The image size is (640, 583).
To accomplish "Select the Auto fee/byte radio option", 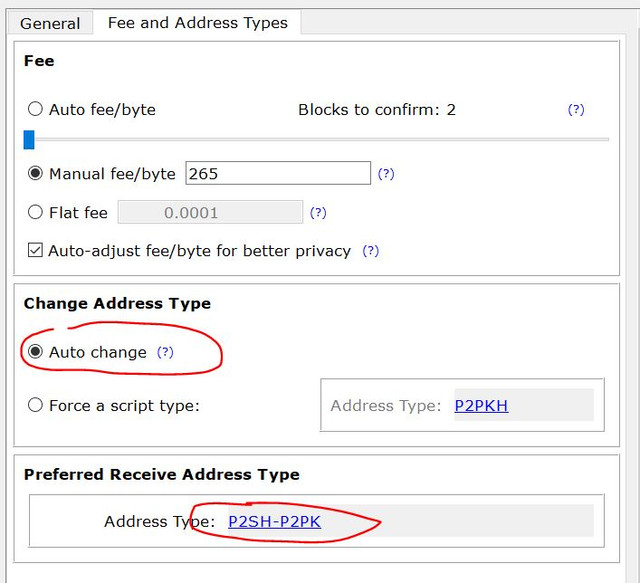I will tap(35, 109).
